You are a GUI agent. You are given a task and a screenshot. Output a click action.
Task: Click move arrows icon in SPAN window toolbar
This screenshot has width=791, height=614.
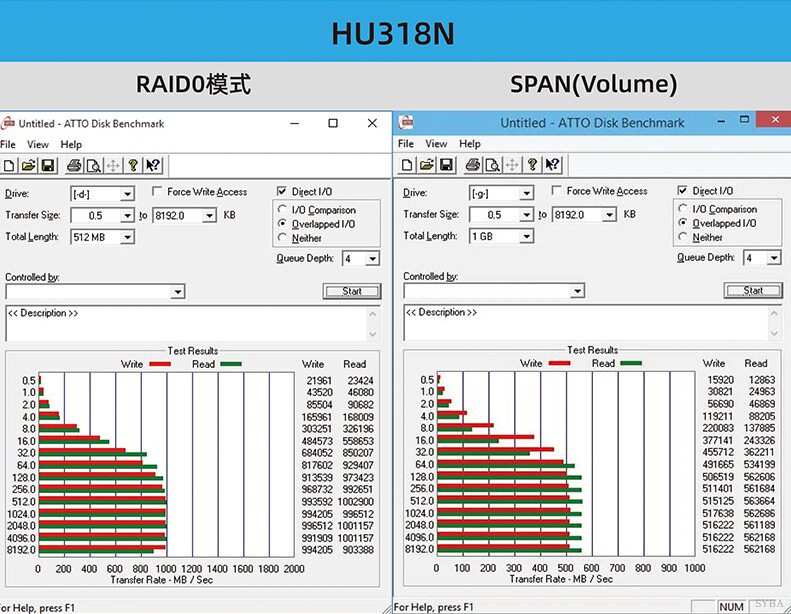coord(513,164)
